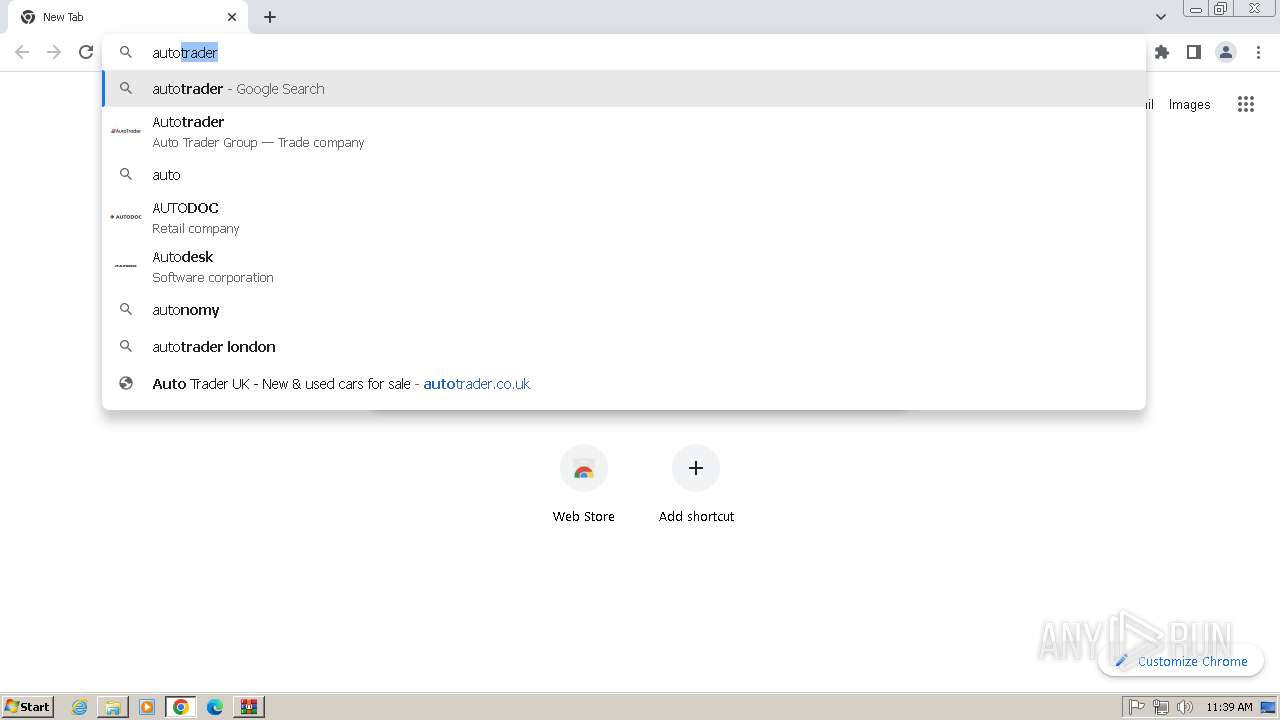Choose Autodesk Software corporation suggestion
This screenshot has width=1280, height=720.
click(624, 266)
